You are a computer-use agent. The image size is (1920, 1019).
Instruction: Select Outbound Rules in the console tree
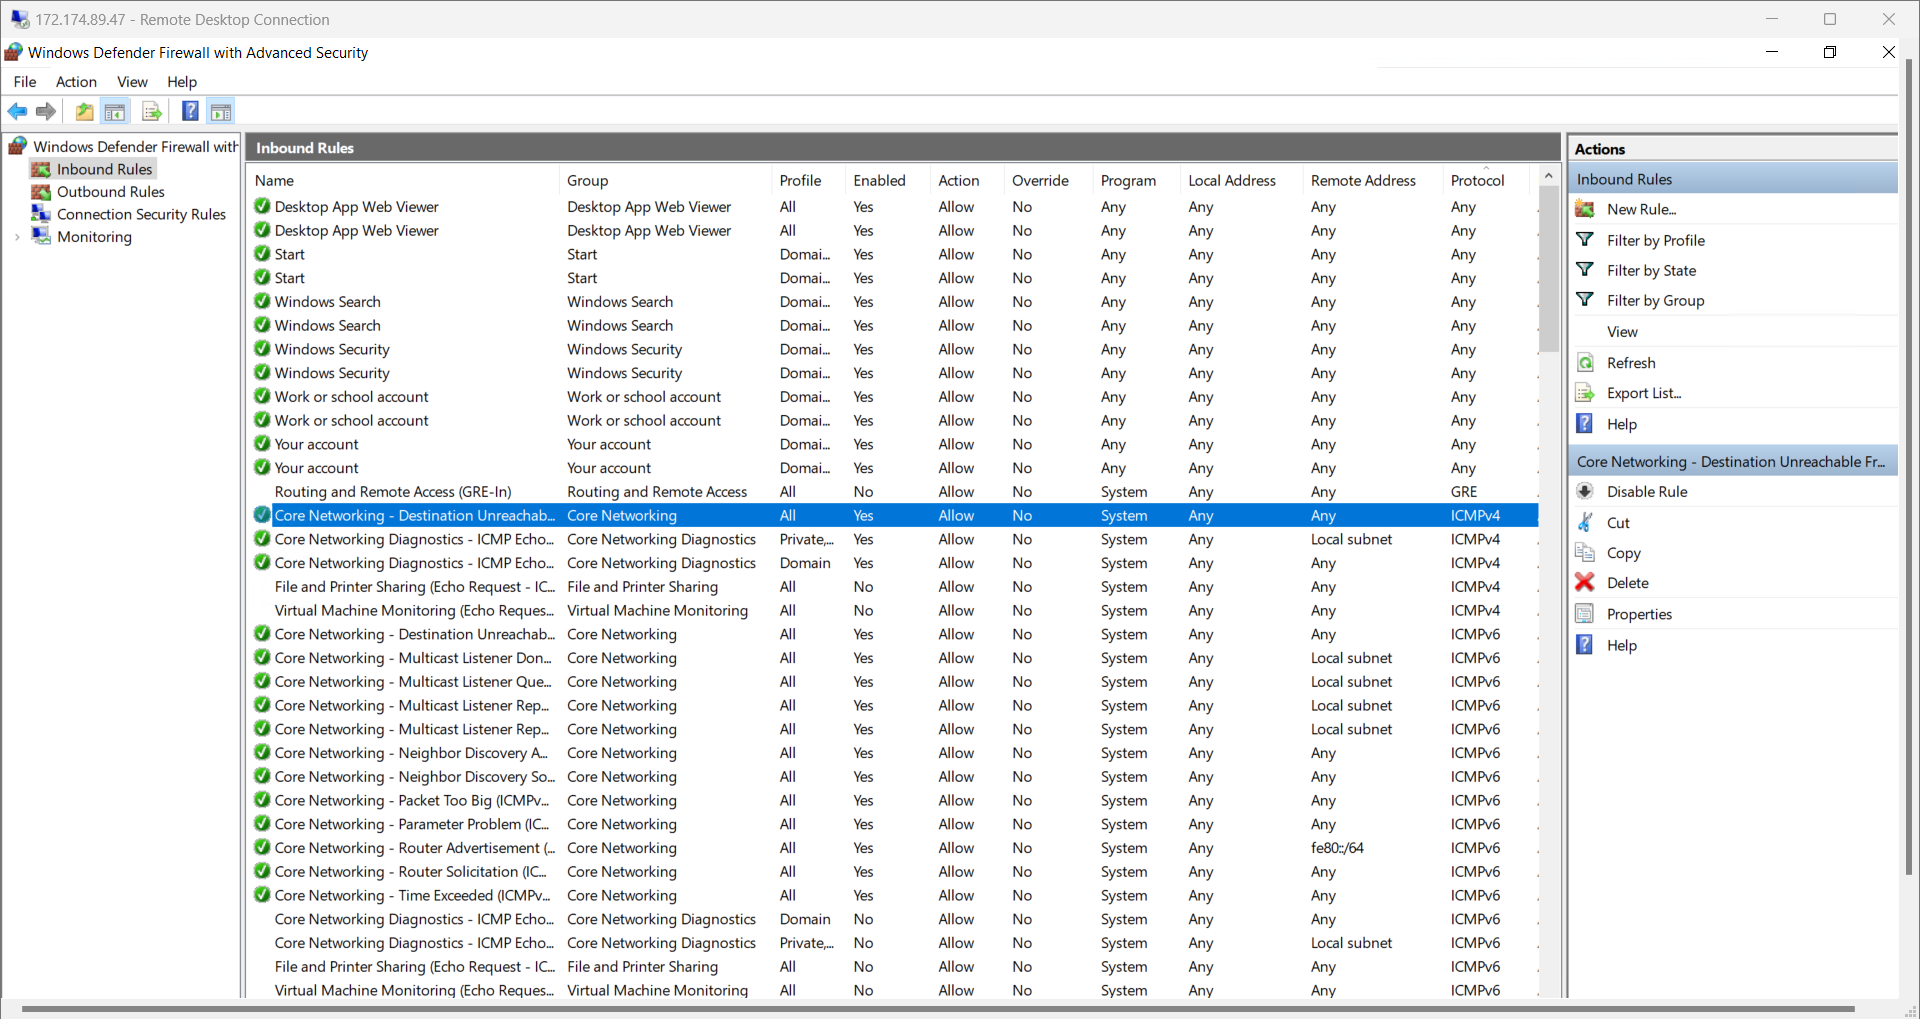pos(111,192)
